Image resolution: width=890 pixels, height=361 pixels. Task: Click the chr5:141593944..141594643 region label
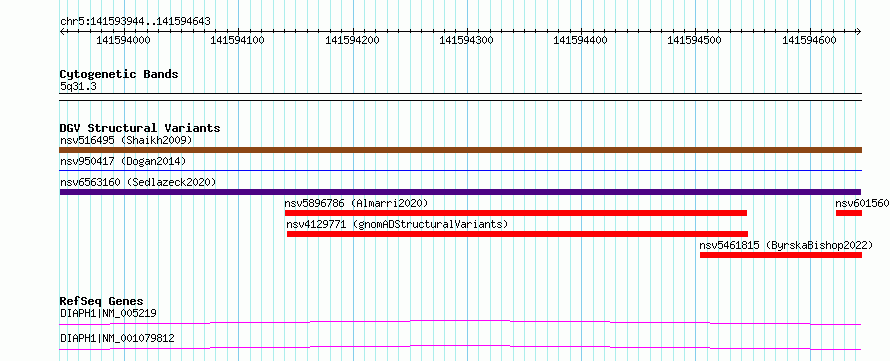coord(135,22)
